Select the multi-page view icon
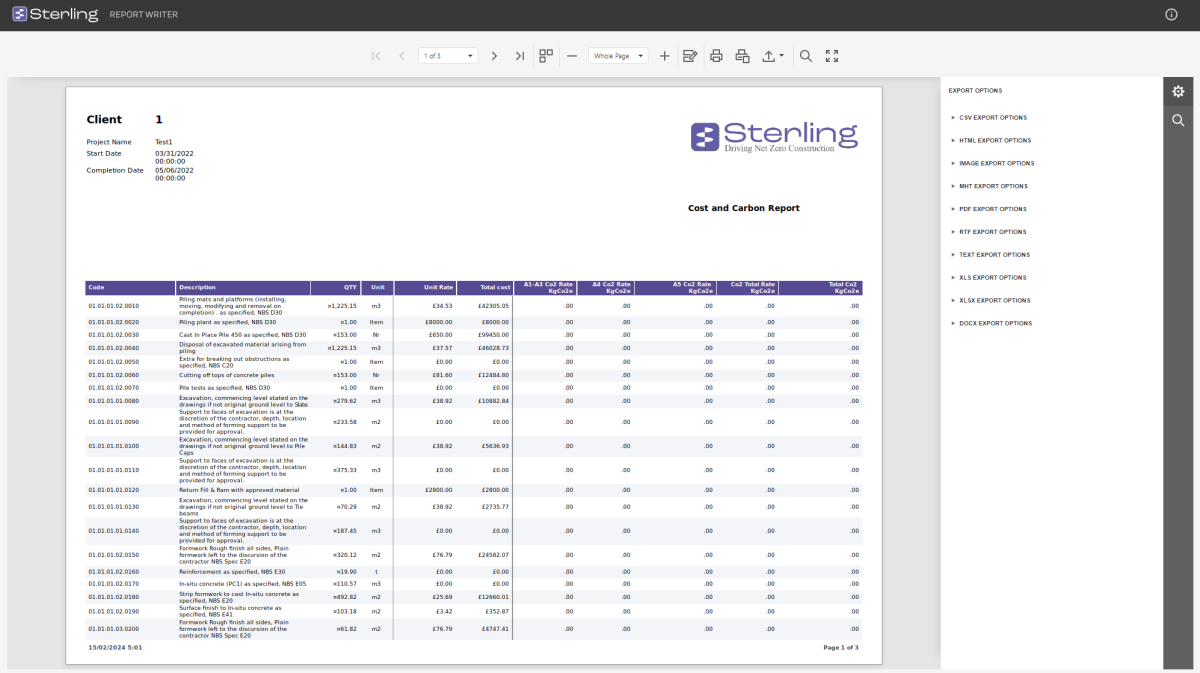This screenshot has width=1200, height=673. click(545, 55)
